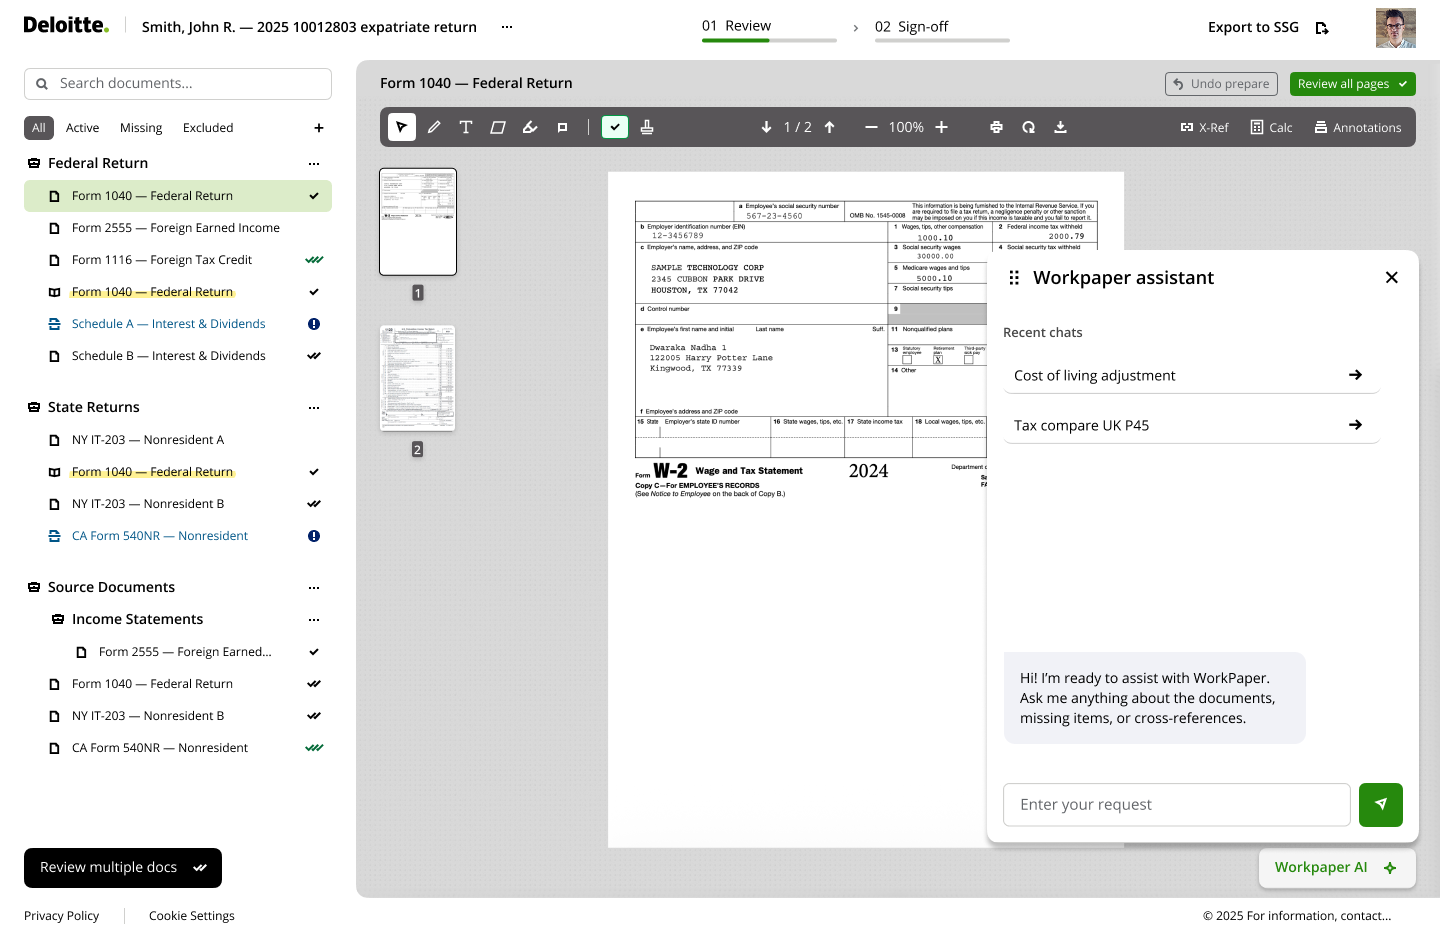Open State Returns section more options
This screenshot has height=932, width=1440.
click(x=314, y=407)
